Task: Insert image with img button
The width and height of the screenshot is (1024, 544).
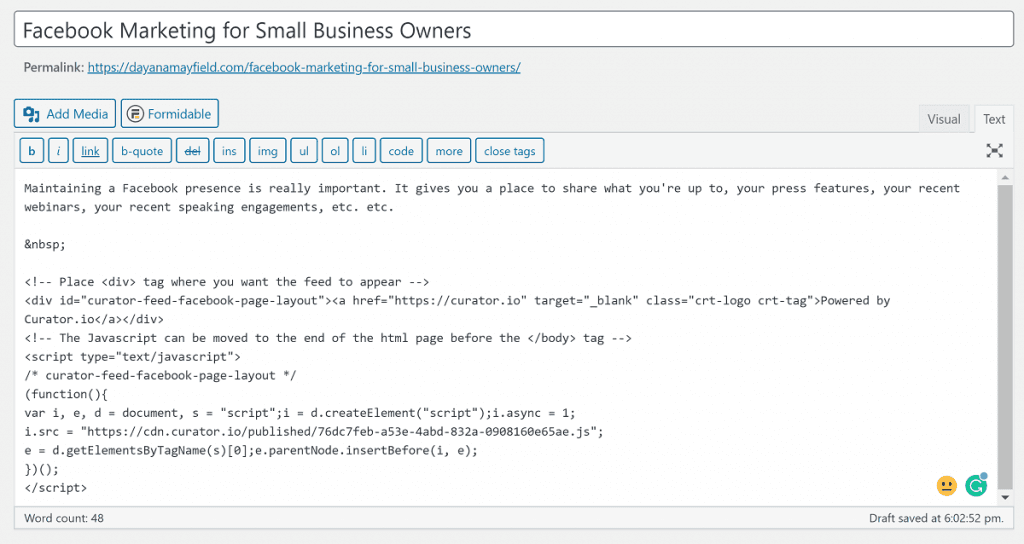Action: [268, 151]
